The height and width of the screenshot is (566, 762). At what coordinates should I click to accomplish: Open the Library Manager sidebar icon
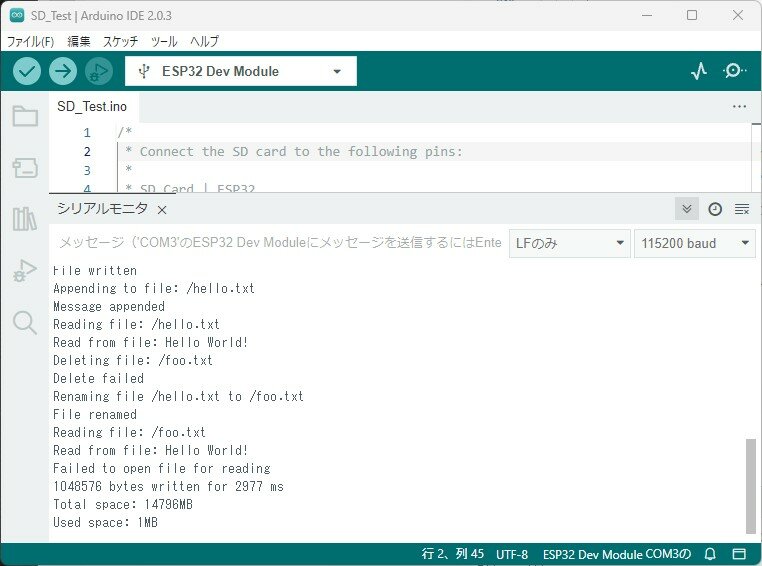25,219
